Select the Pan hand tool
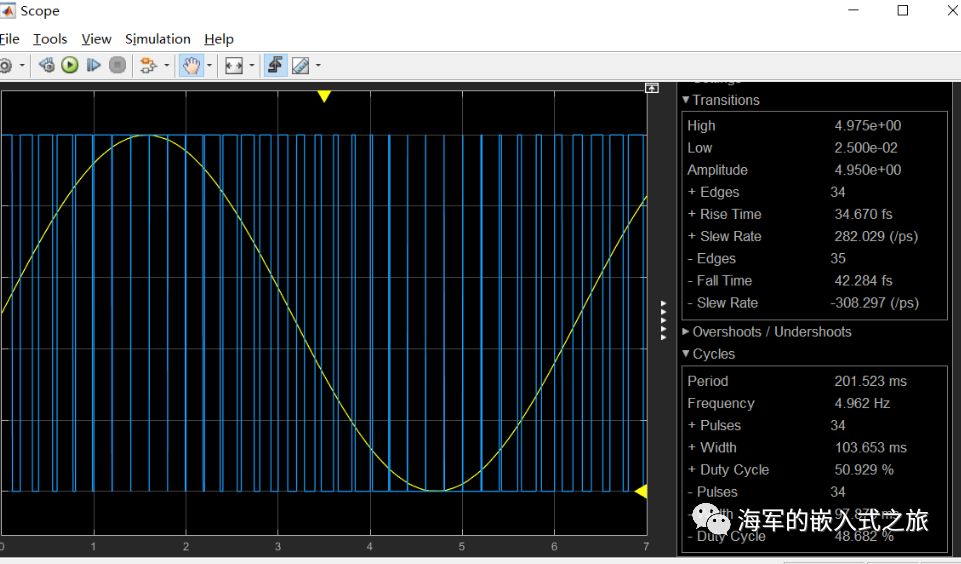The image size is (961, 564). coord(189,65)
